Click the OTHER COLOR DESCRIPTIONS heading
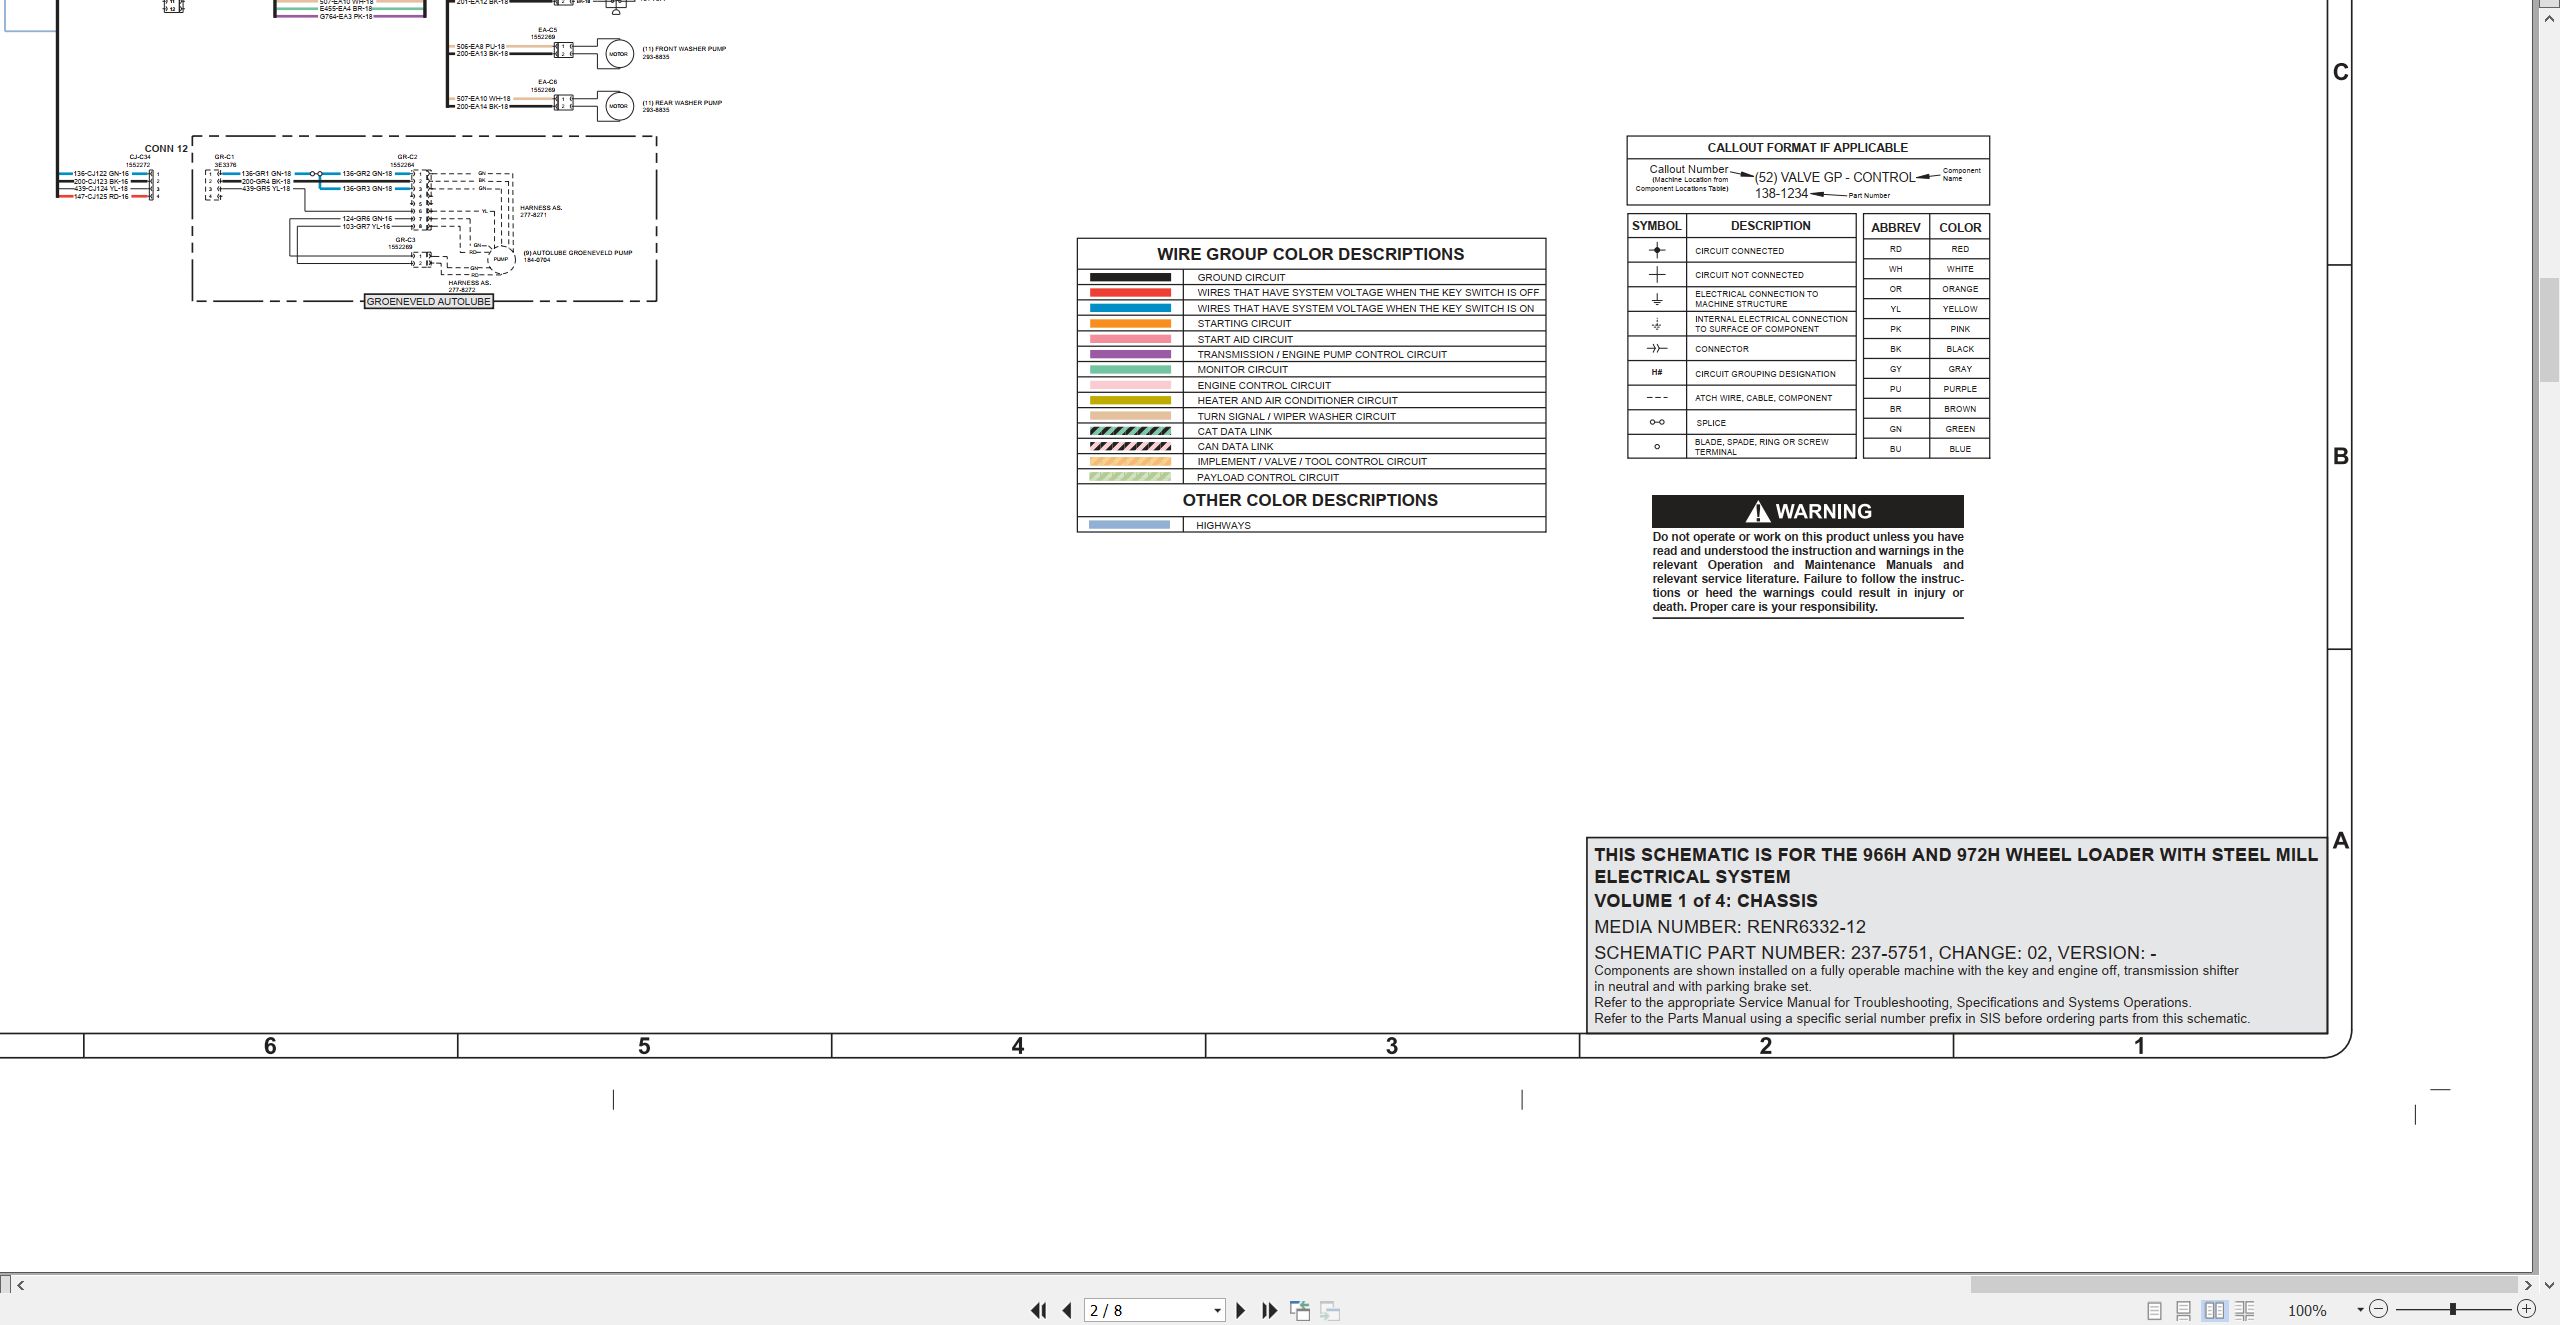2560x1325 pixels. 1310,500
